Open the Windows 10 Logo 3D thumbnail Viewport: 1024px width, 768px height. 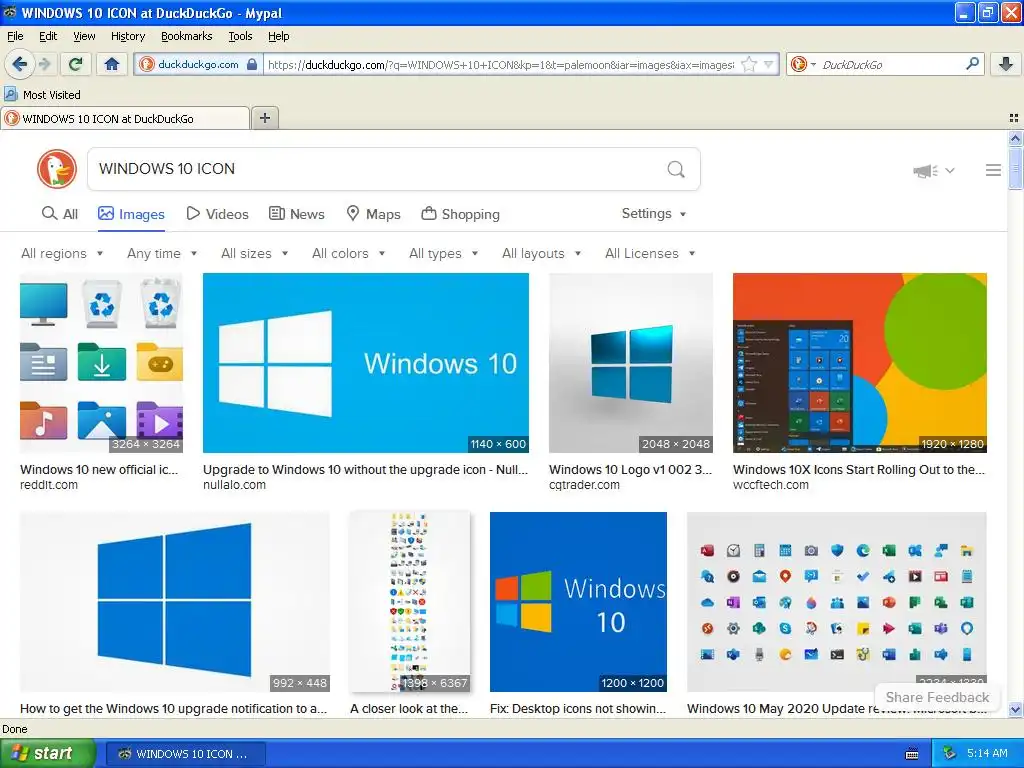click(x=631, y=362)
